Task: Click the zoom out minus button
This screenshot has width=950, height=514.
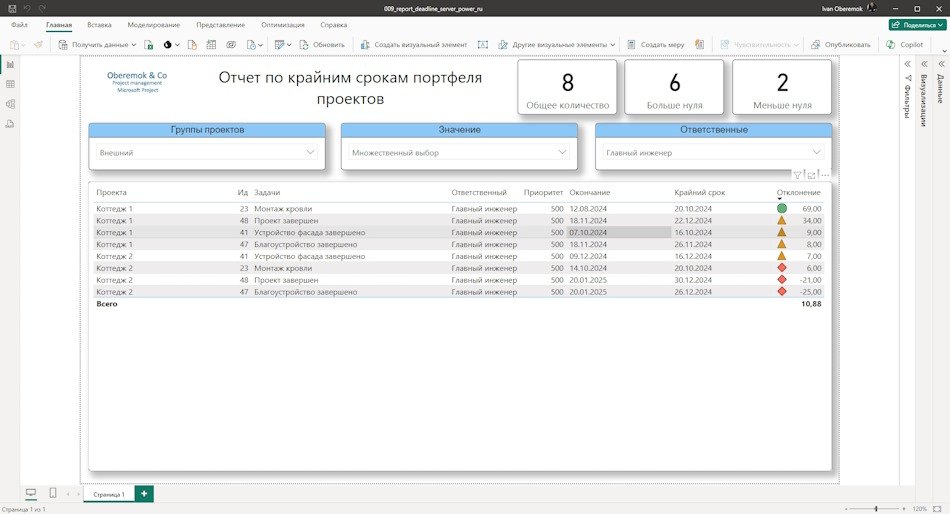Action: (x=846, y=509)
